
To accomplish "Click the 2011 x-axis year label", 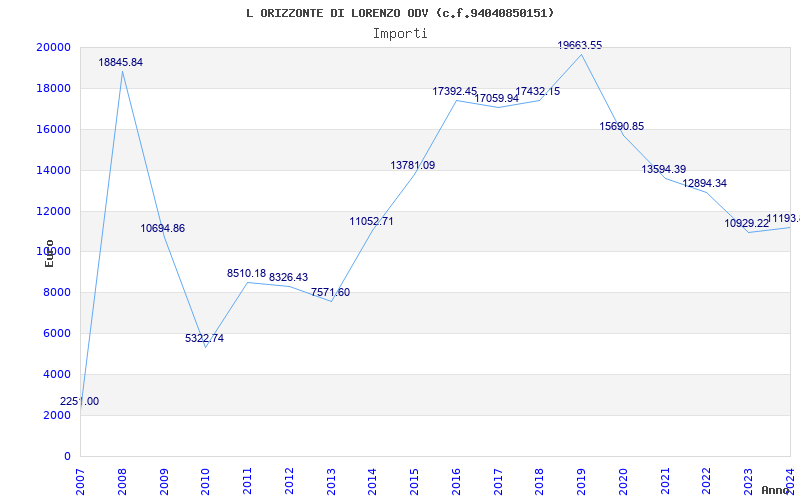I will tap(247, 482).
